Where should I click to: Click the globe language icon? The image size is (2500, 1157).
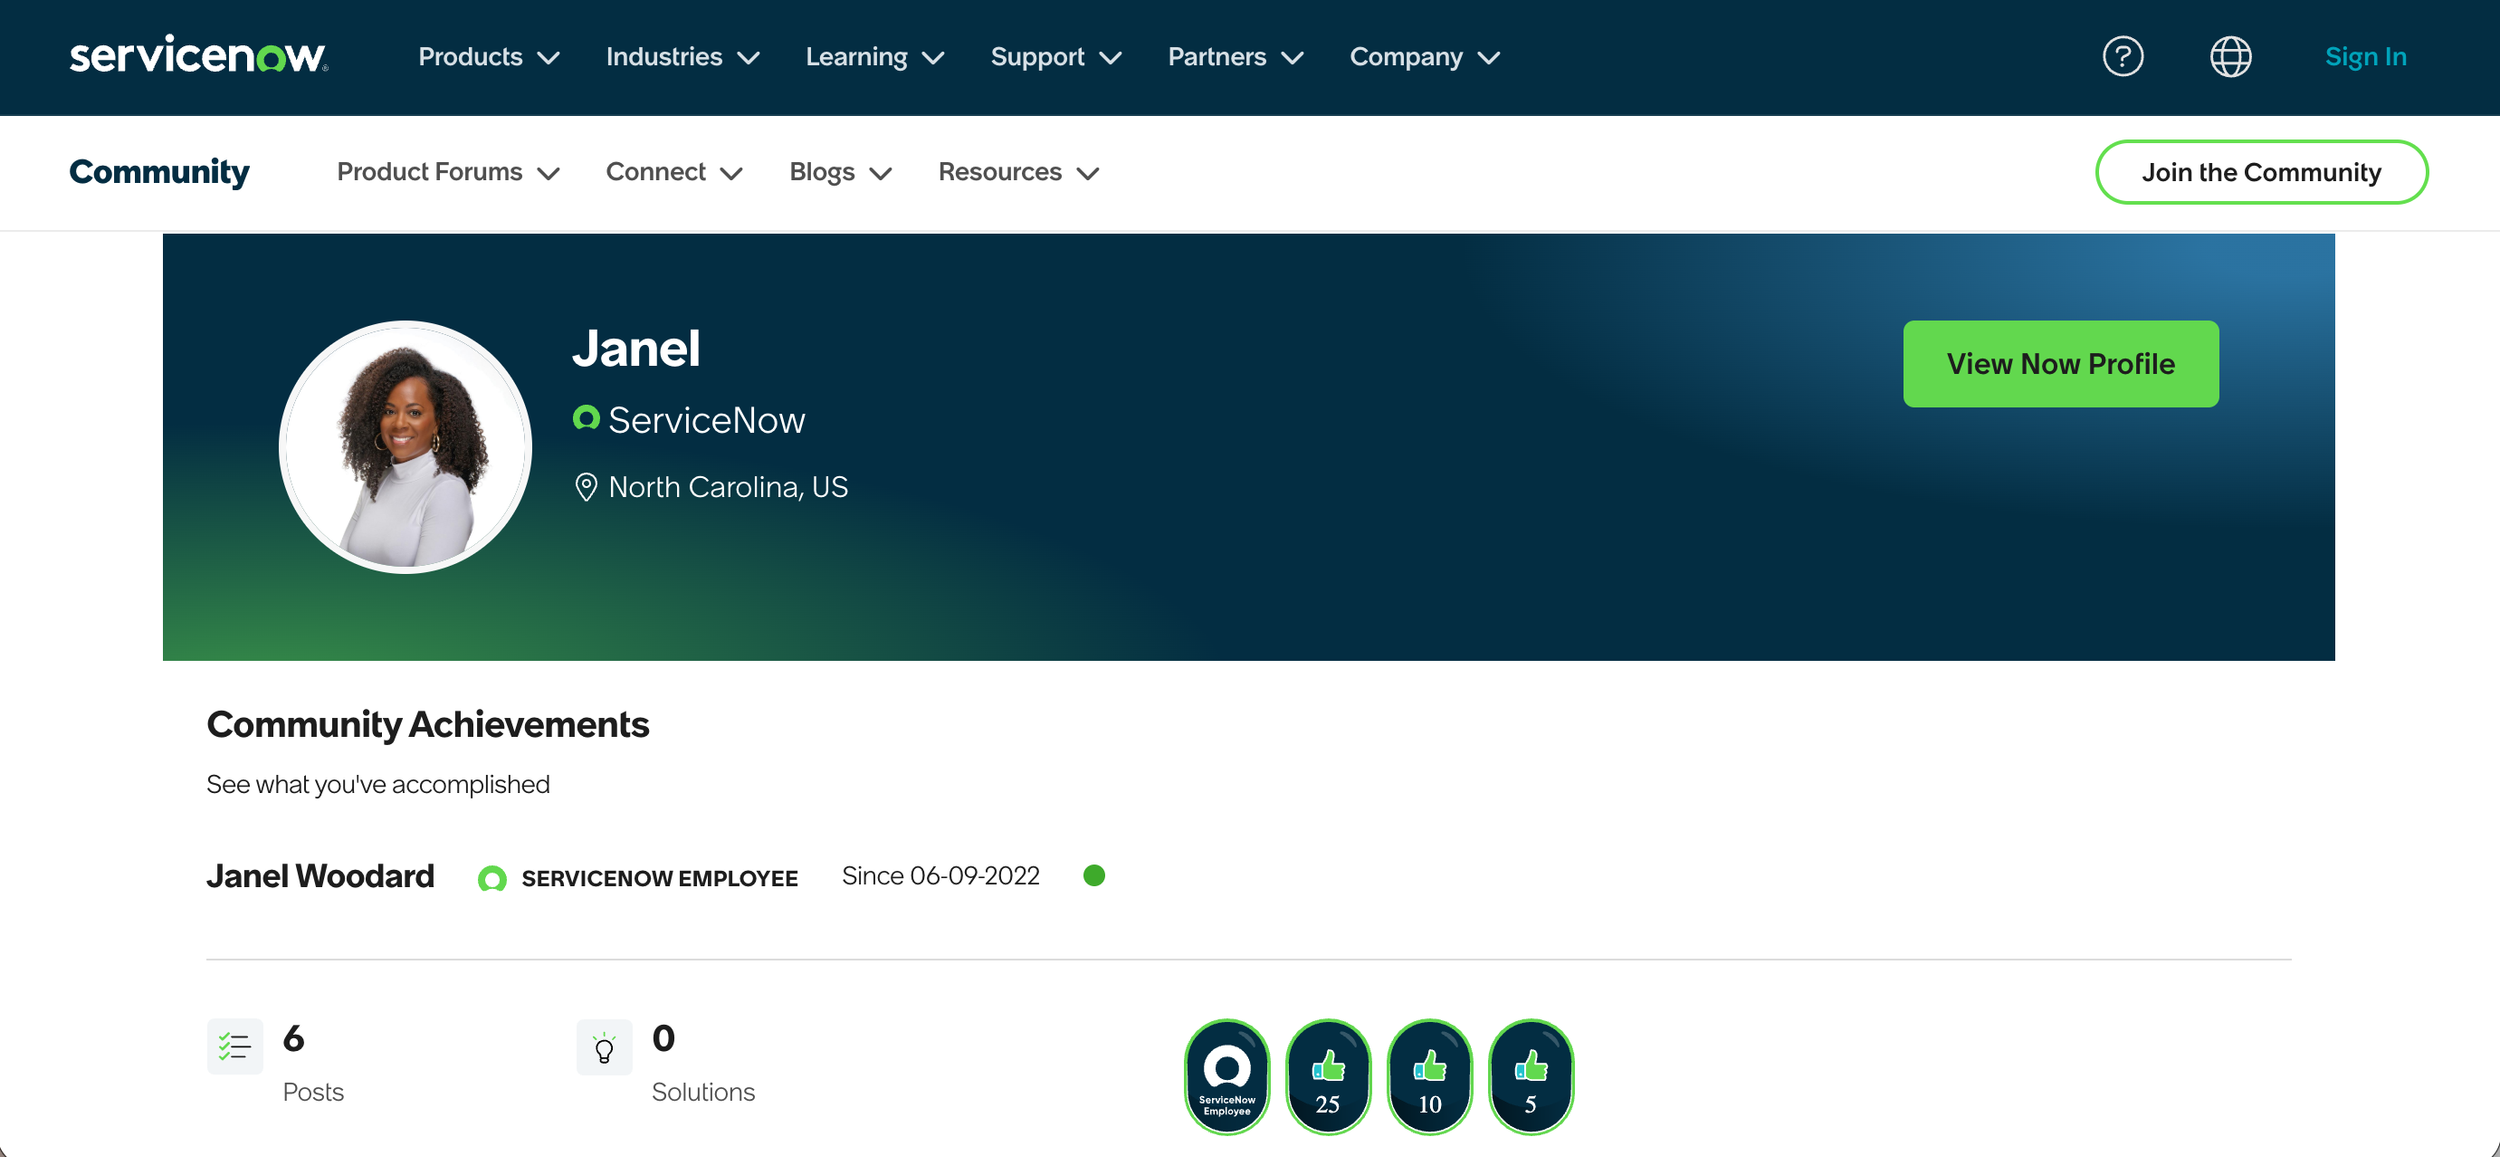point(2230,56)
